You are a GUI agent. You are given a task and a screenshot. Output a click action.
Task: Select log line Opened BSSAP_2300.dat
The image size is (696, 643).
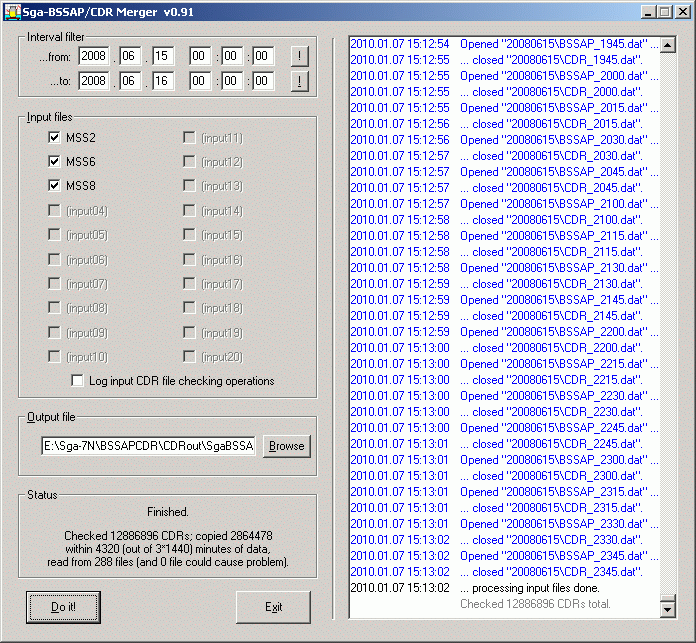point(504,460)
